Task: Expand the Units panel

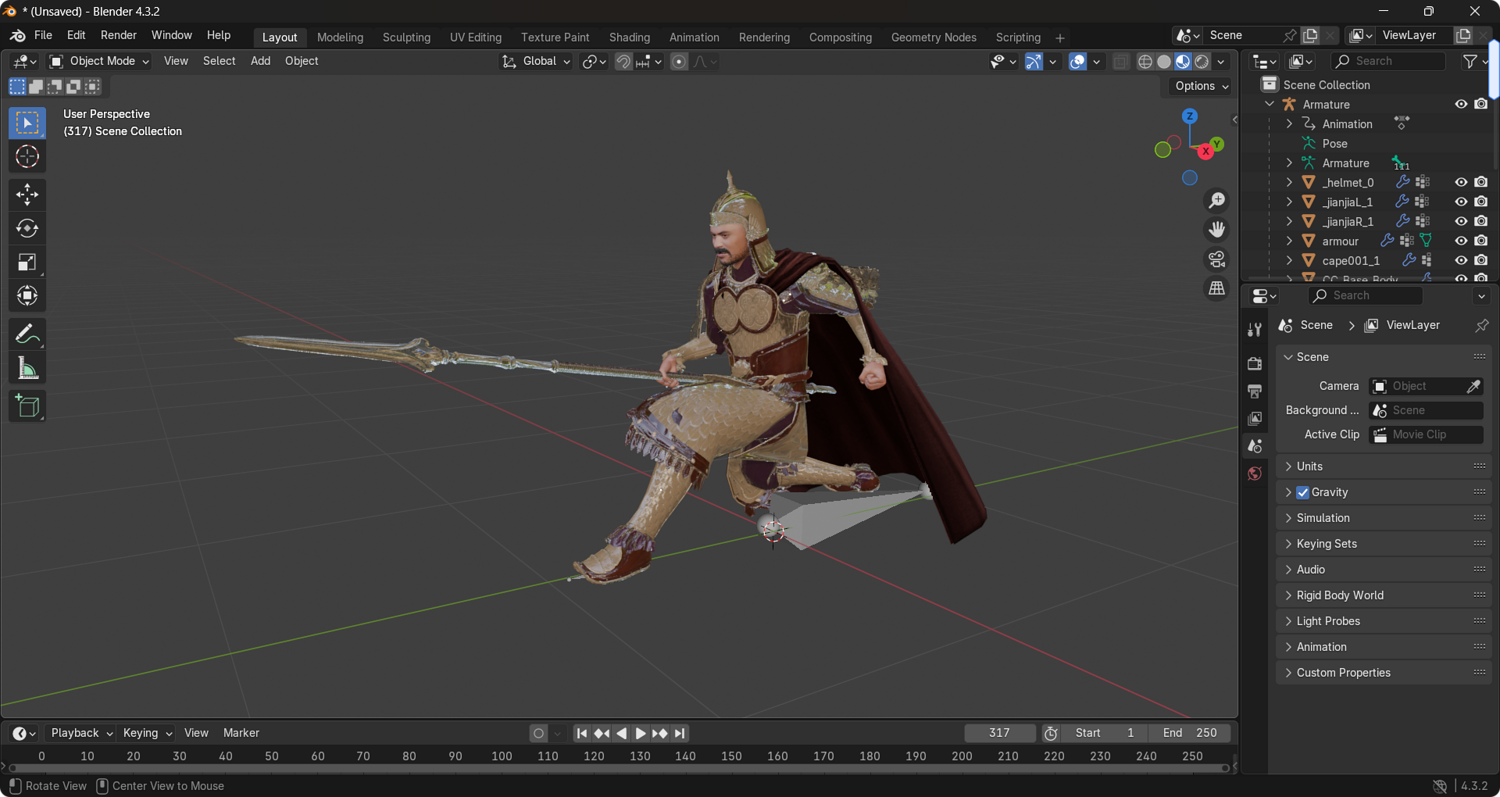Action: pos(1382,467)
